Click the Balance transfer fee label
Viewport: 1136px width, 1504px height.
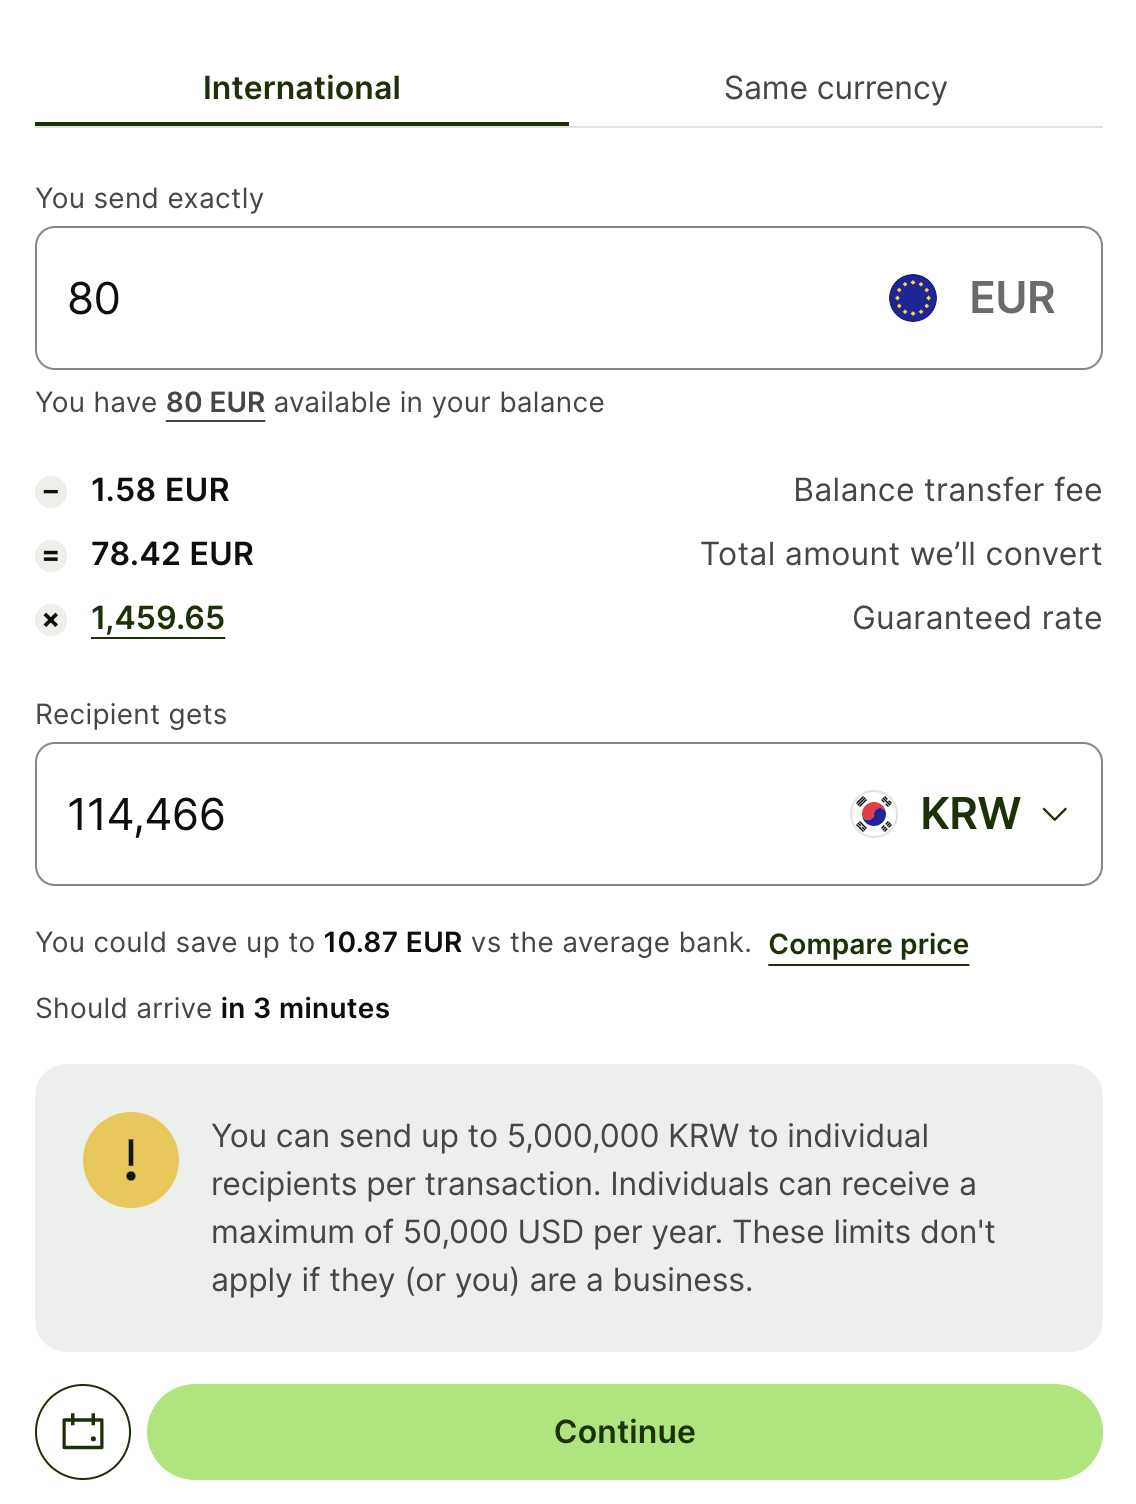point(947,490)
